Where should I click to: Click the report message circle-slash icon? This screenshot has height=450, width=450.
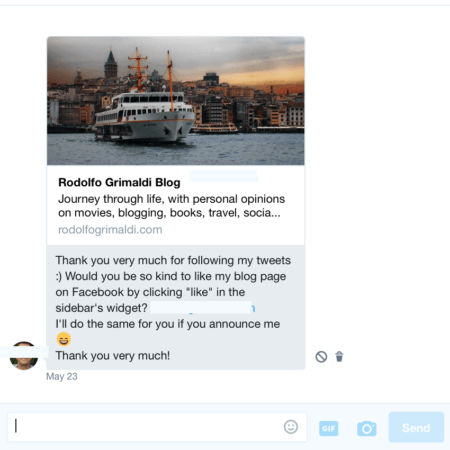tap(321, 357)
